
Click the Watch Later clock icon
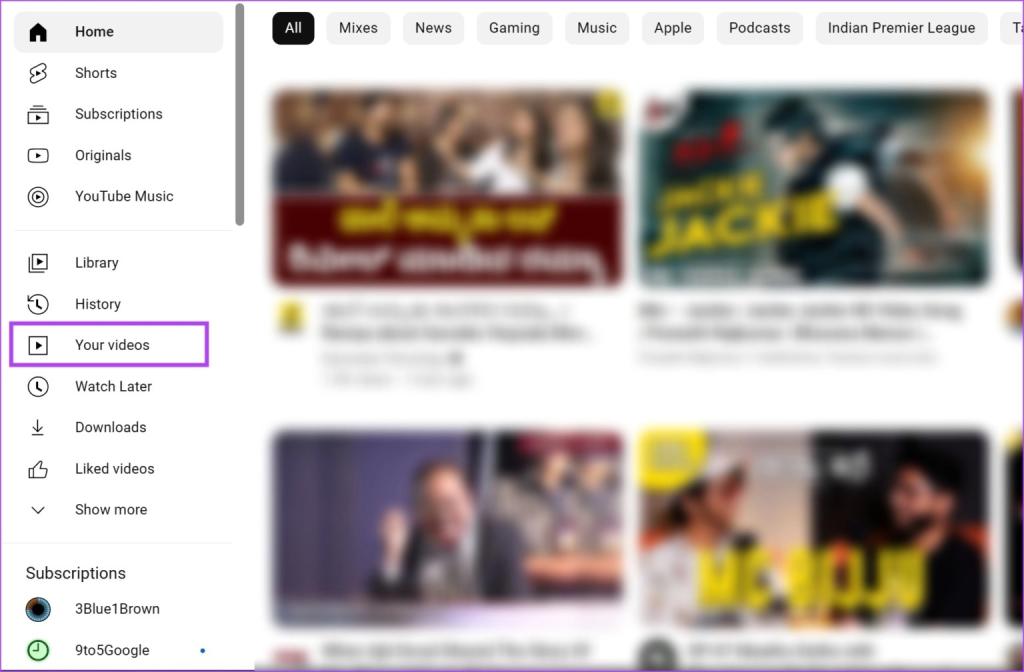pyautogui.click(x=38, y=387)
